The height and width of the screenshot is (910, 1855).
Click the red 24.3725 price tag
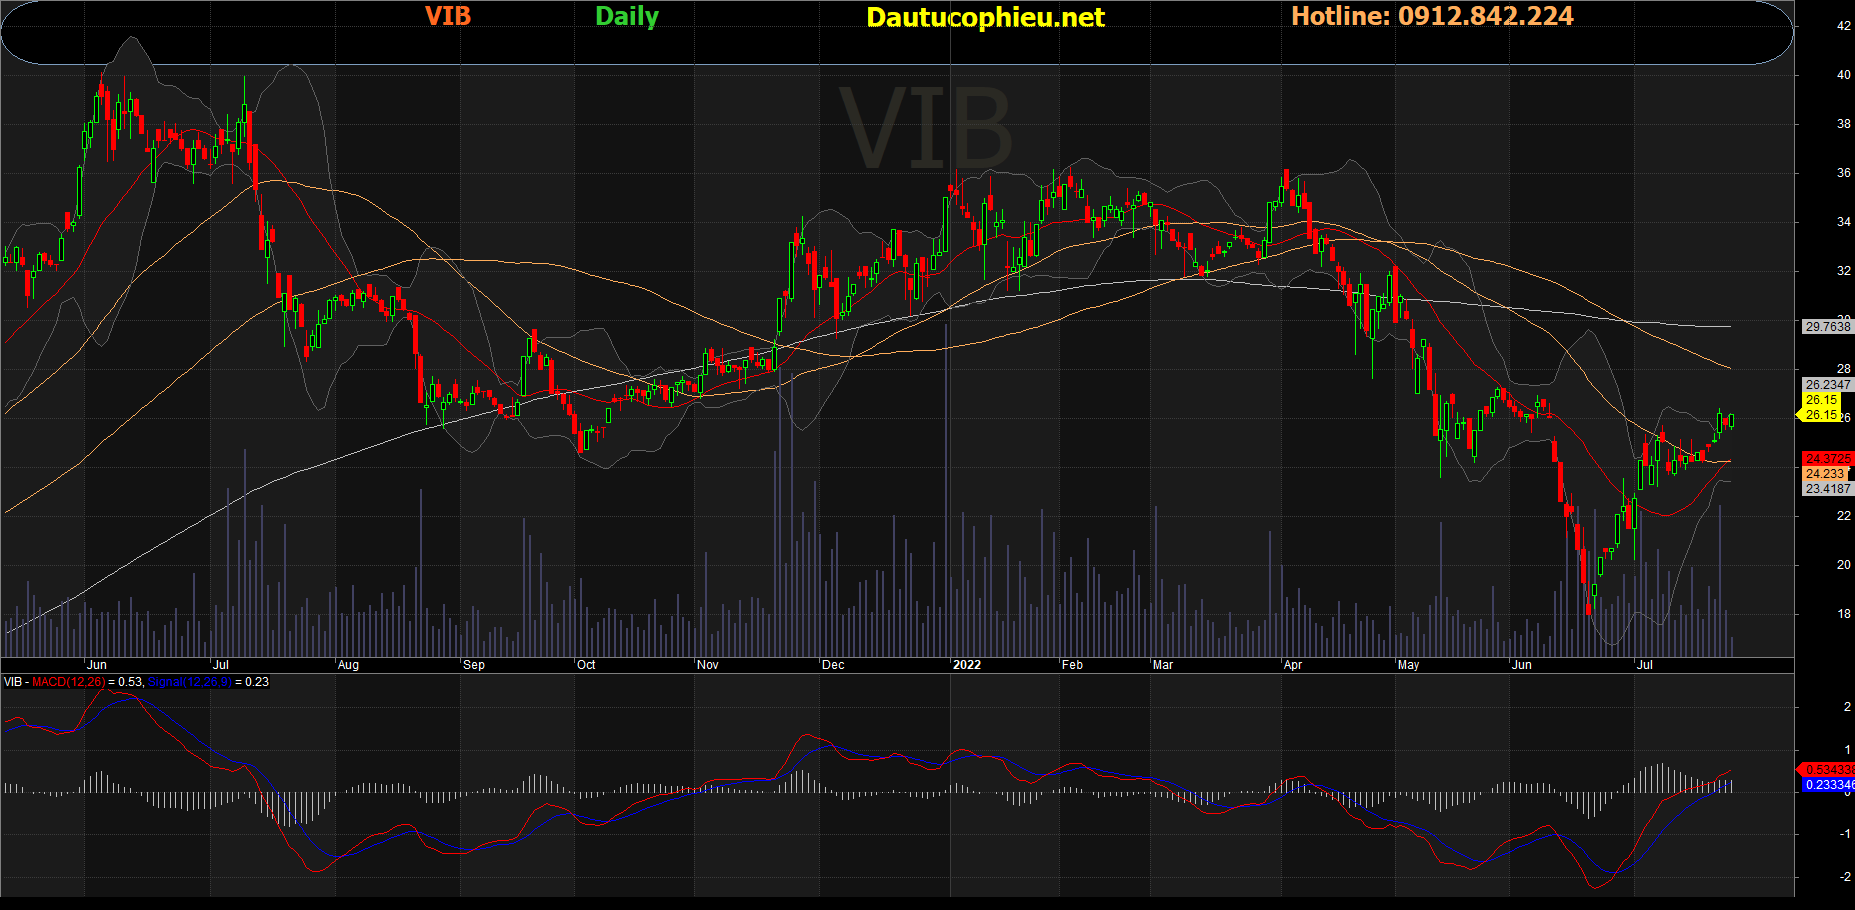(x=1827, y=459)
